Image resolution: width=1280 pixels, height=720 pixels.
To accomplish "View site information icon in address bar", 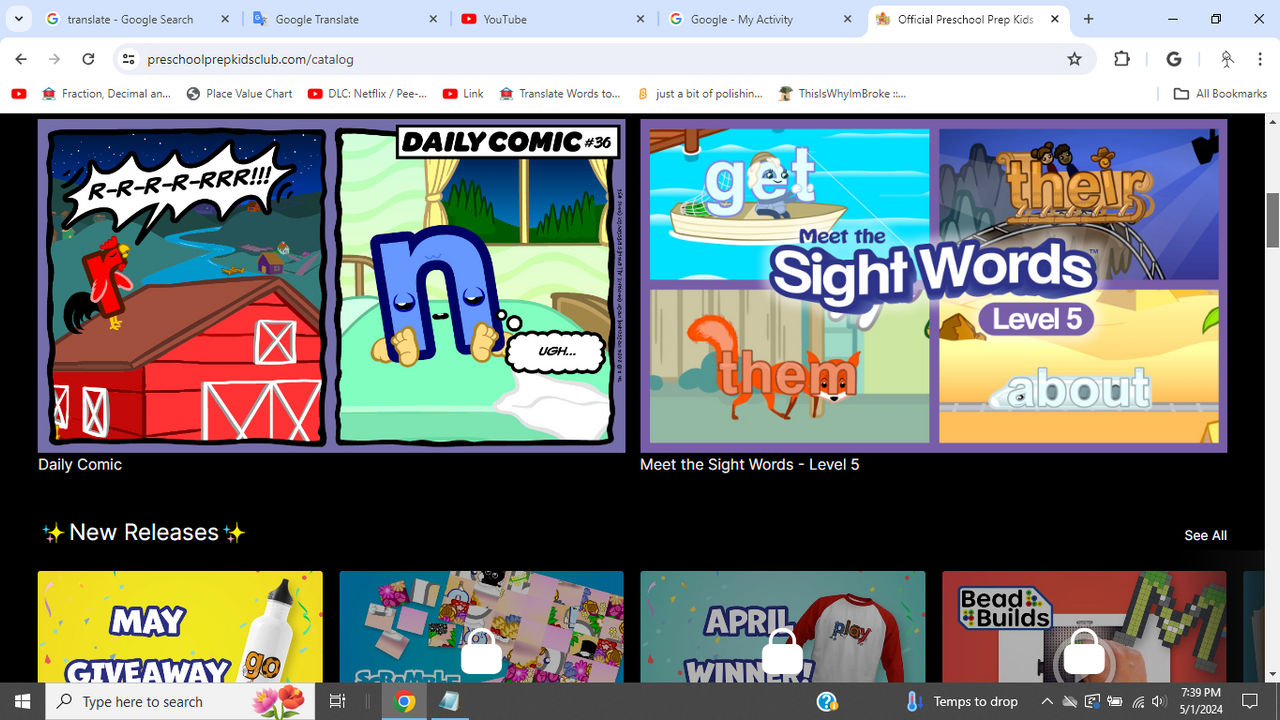I will 128,59.
